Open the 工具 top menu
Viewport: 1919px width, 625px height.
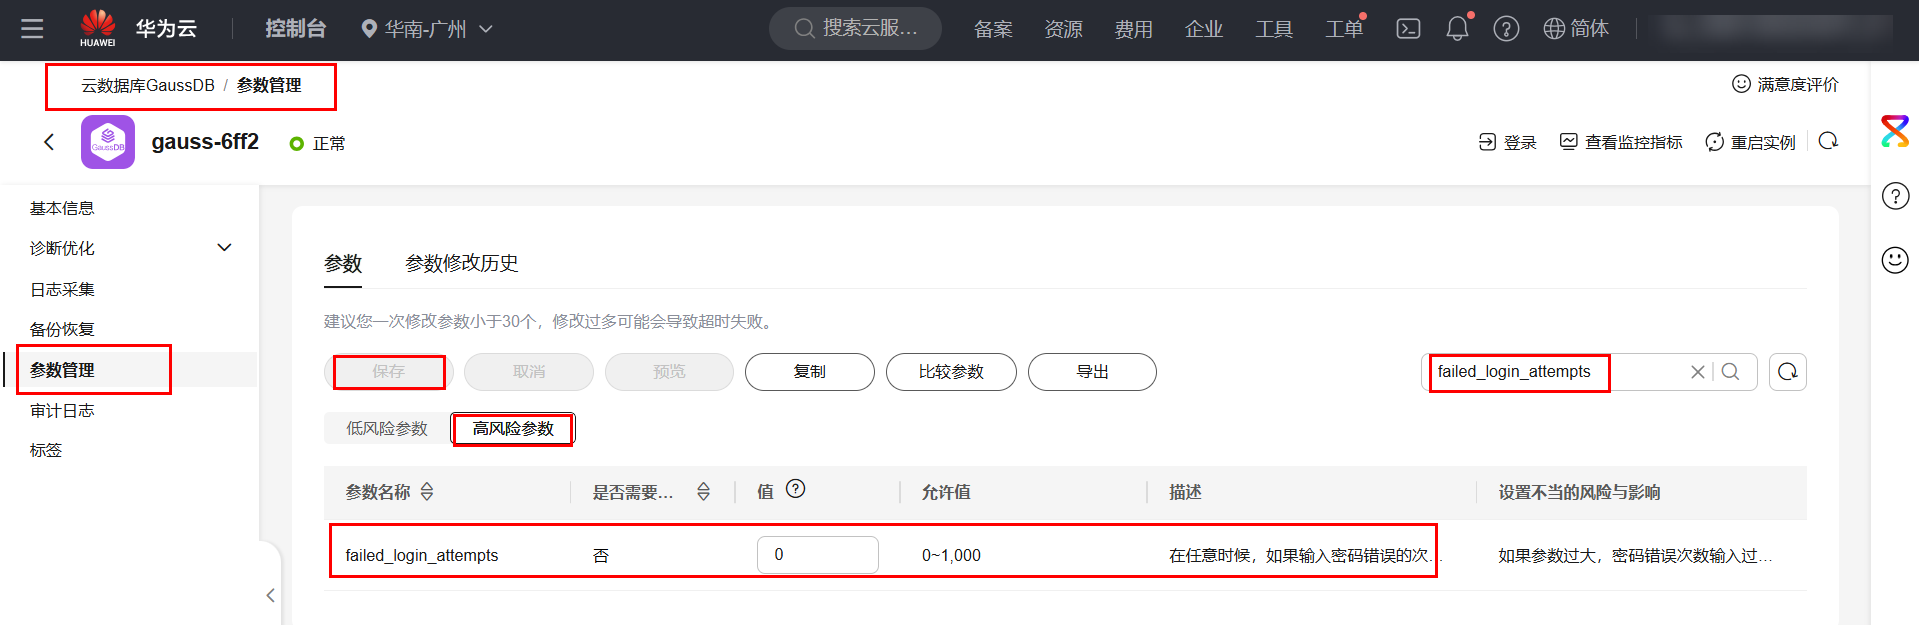pos(1274,29)
